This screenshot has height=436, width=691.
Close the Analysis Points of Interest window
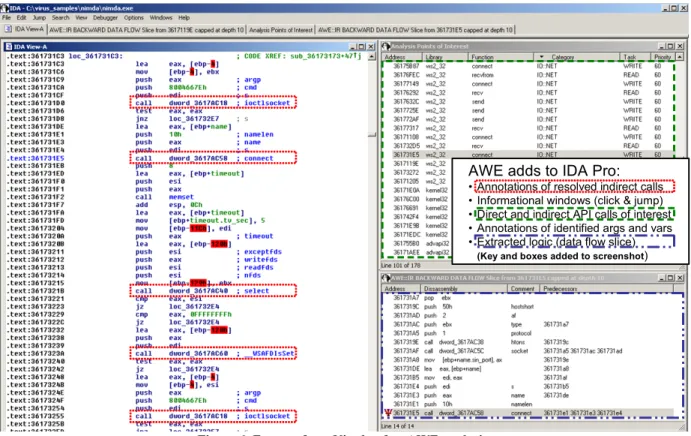(x=680, y=46)
